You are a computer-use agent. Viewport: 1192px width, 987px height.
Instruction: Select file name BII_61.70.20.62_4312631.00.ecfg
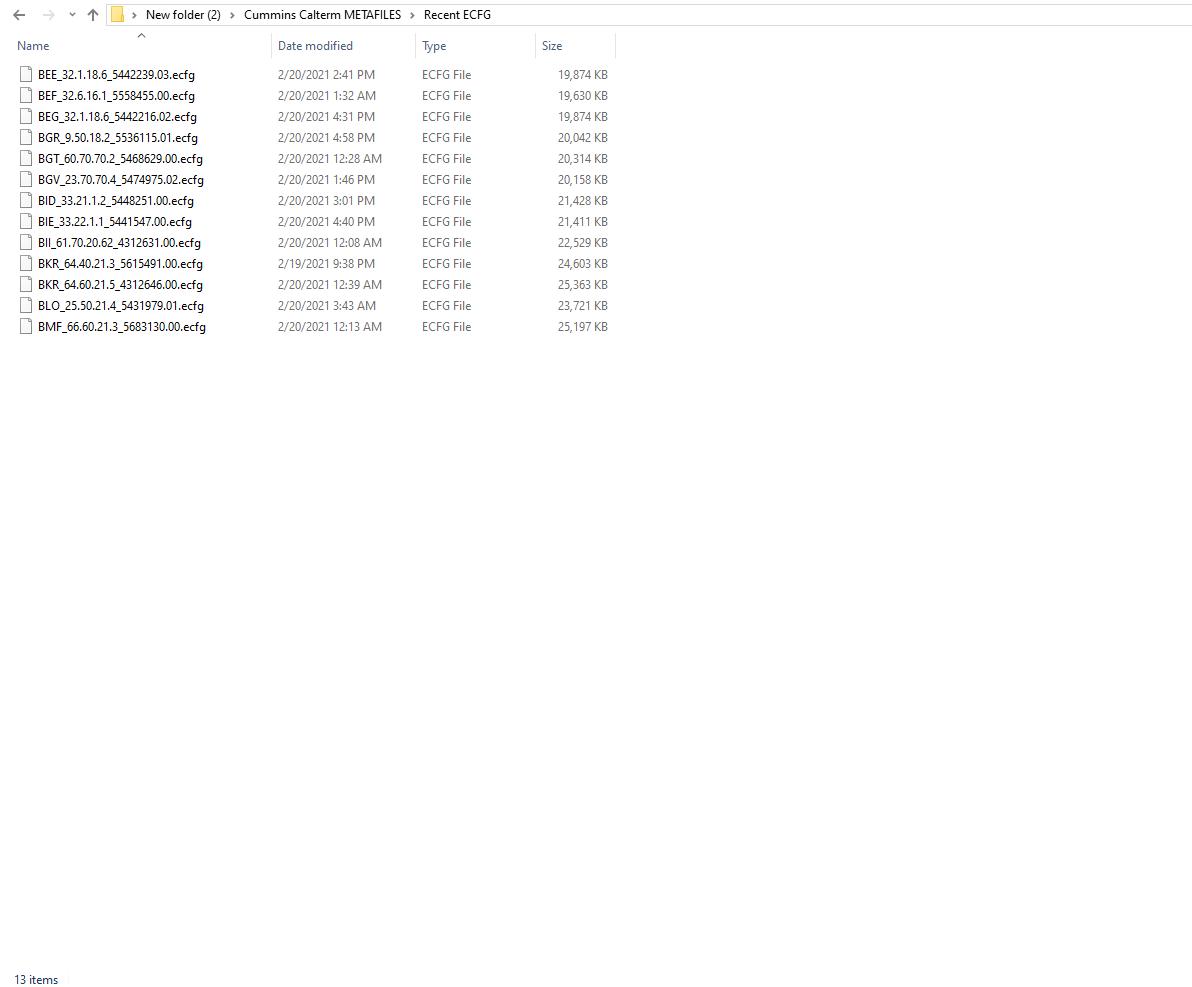[119, 243]
